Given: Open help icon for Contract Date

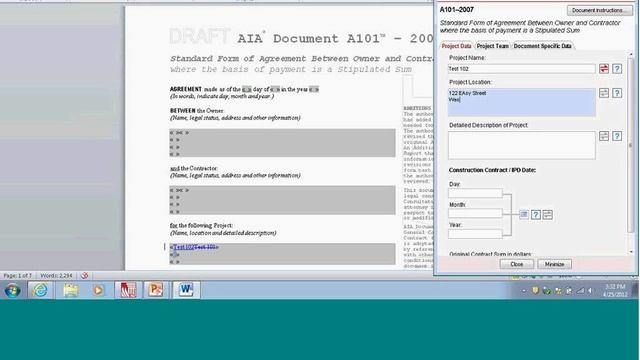Looking at the screenshot, I should (536, 214).
